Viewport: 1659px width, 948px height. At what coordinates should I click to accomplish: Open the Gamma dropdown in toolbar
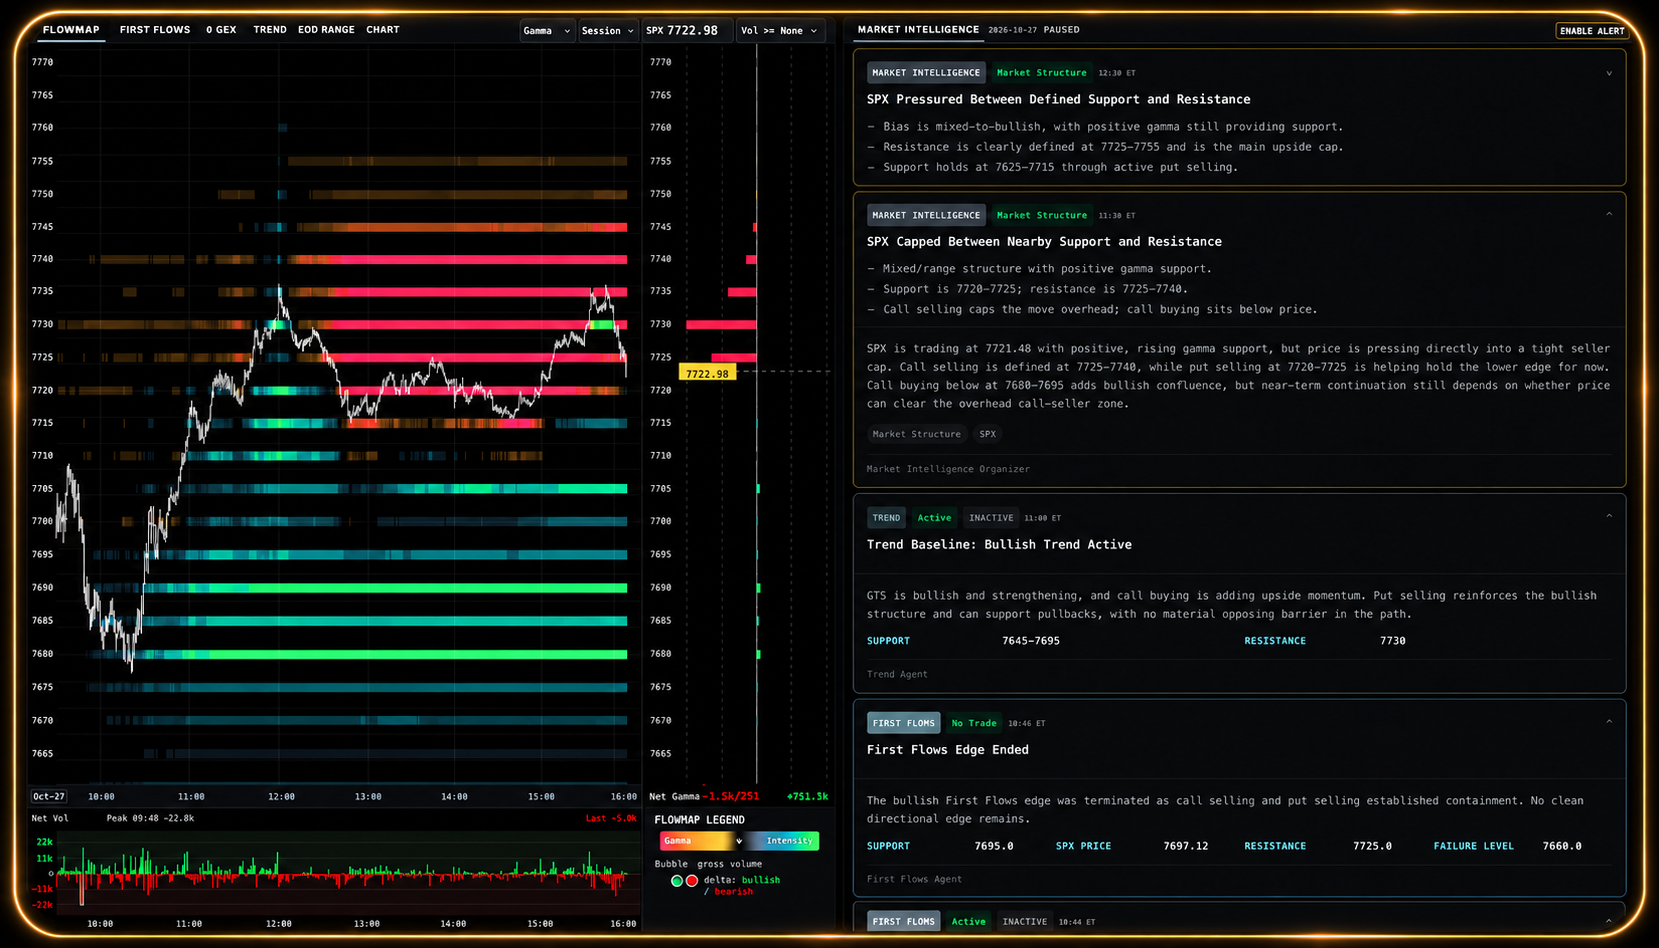[x=547, y=31]
